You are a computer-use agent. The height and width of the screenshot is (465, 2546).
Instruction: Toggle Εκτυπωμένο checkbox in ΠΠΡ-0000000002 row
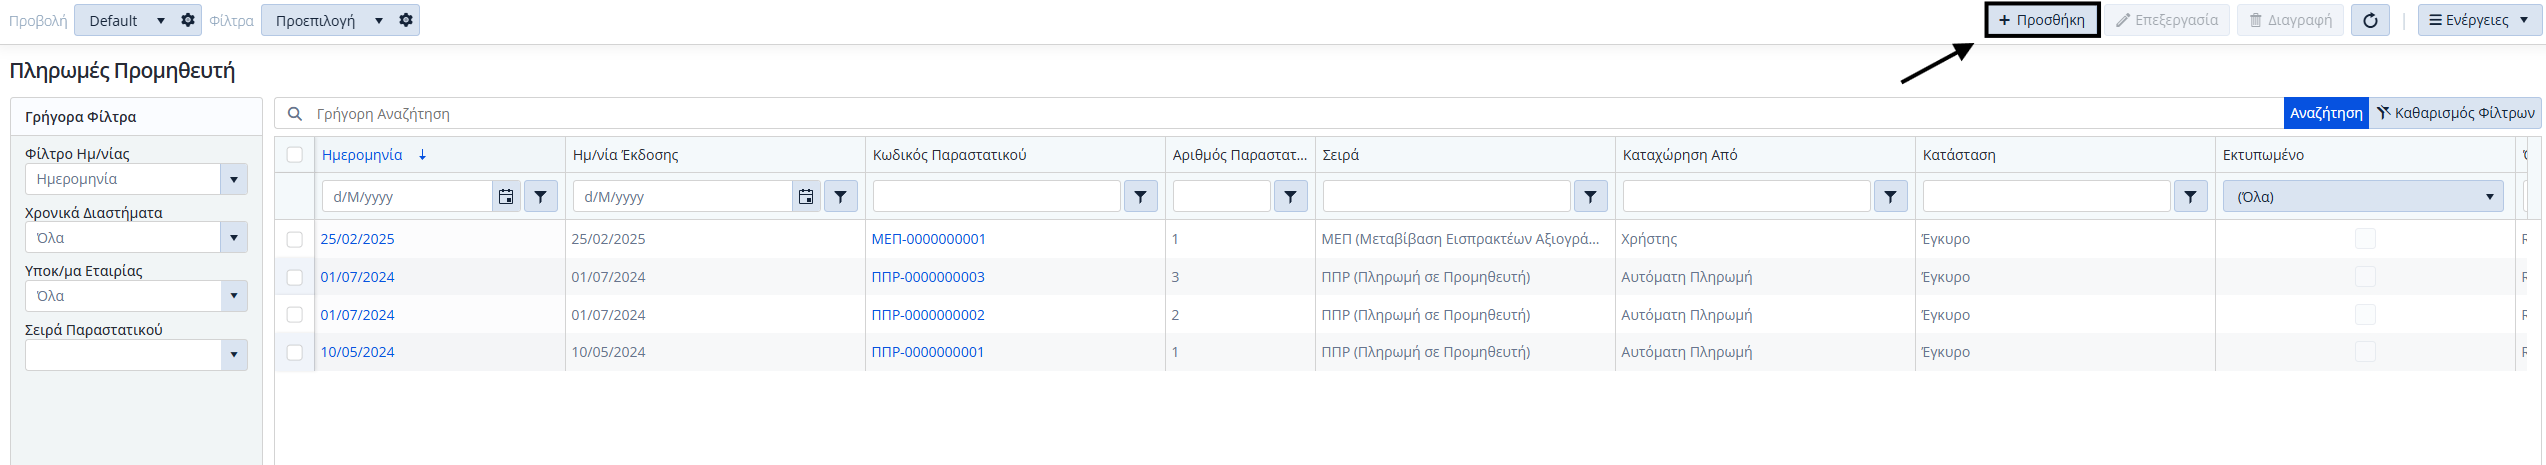(x=2365, y=315)
